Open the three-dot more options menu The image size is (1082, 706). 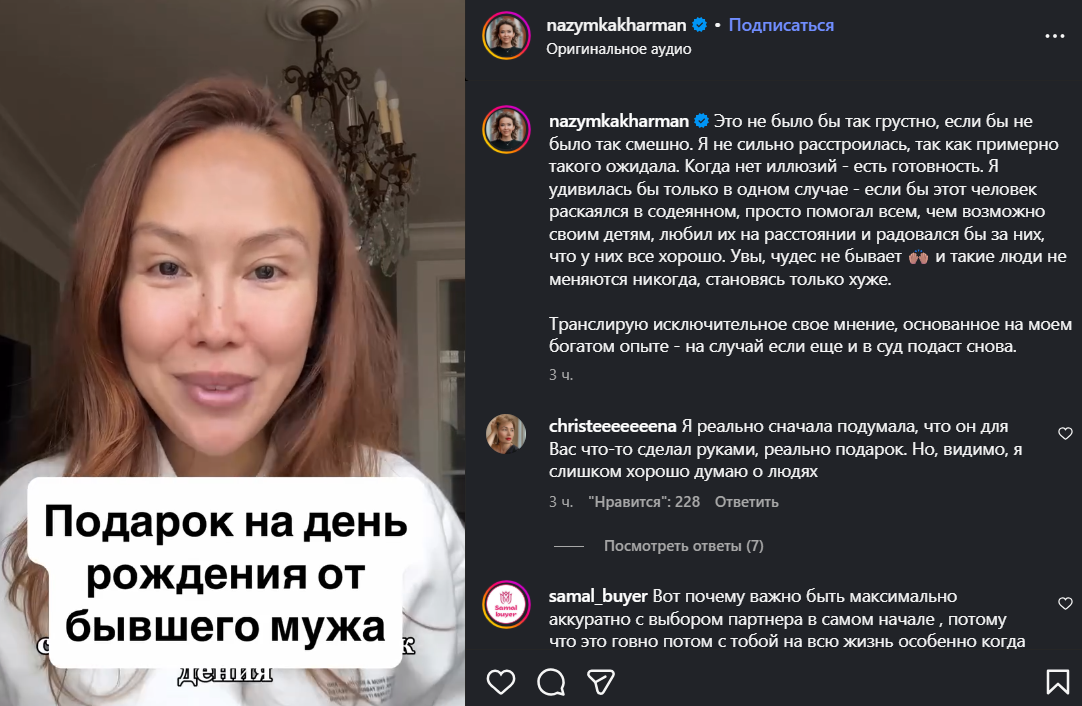tap(1054, 36)
